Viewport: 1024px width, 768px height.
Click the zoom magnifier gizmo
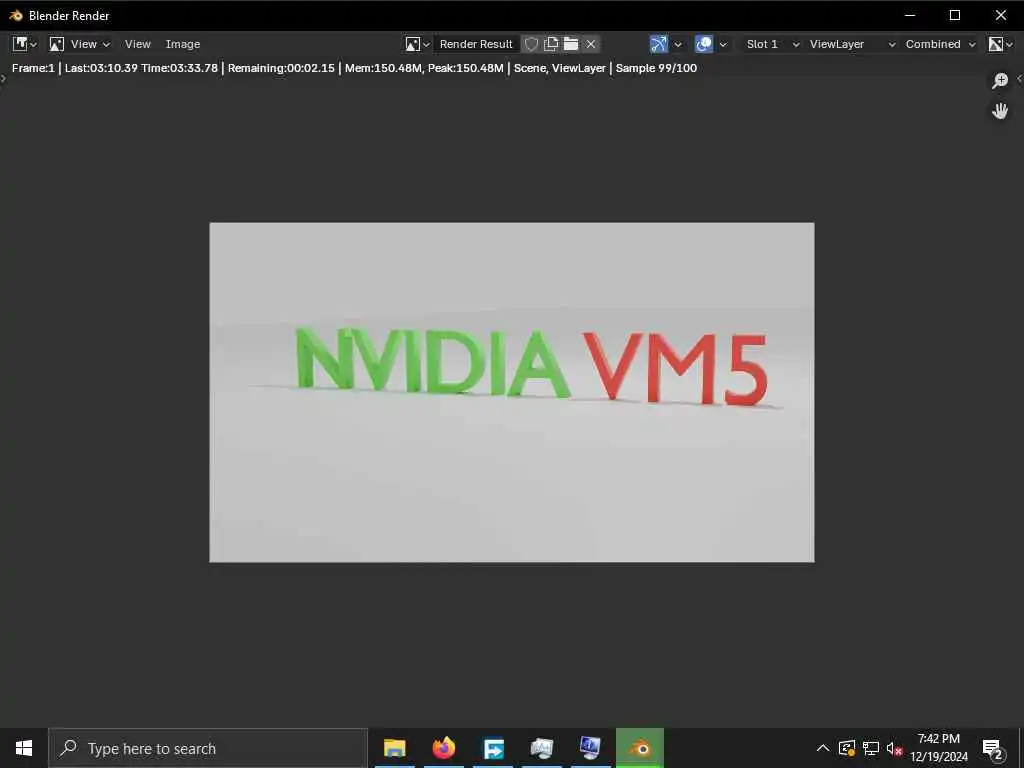[x=1000, y=81]
